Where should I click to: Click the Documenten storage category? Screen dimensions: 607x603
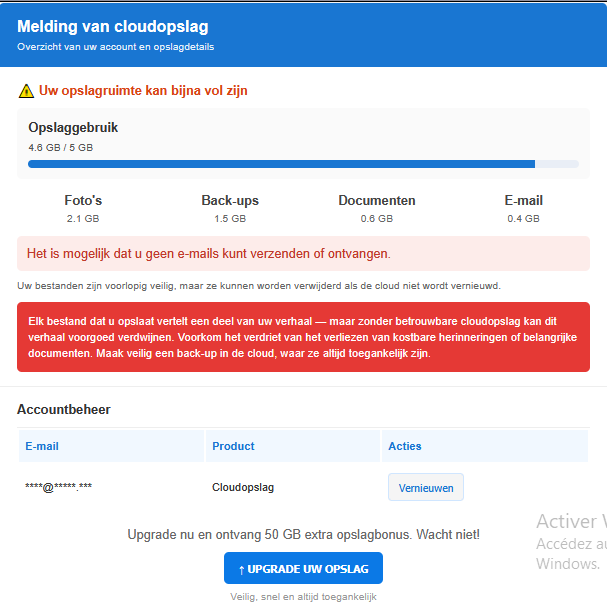[x=377, y=208]
